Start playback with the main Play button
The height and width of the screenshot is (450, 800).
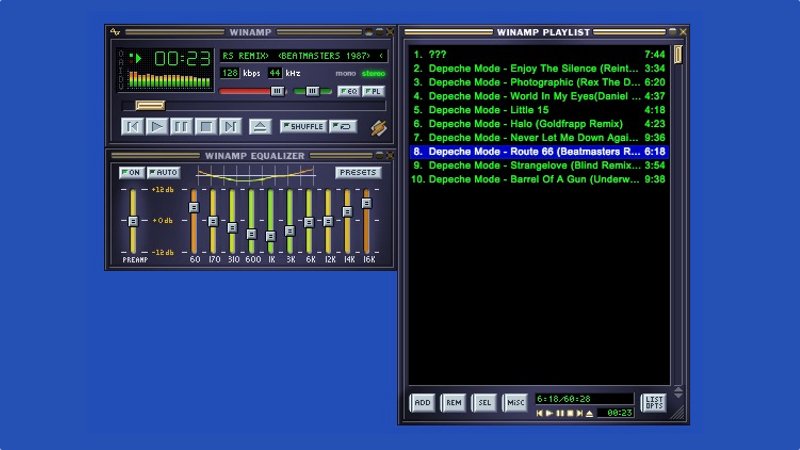(157, 127)
